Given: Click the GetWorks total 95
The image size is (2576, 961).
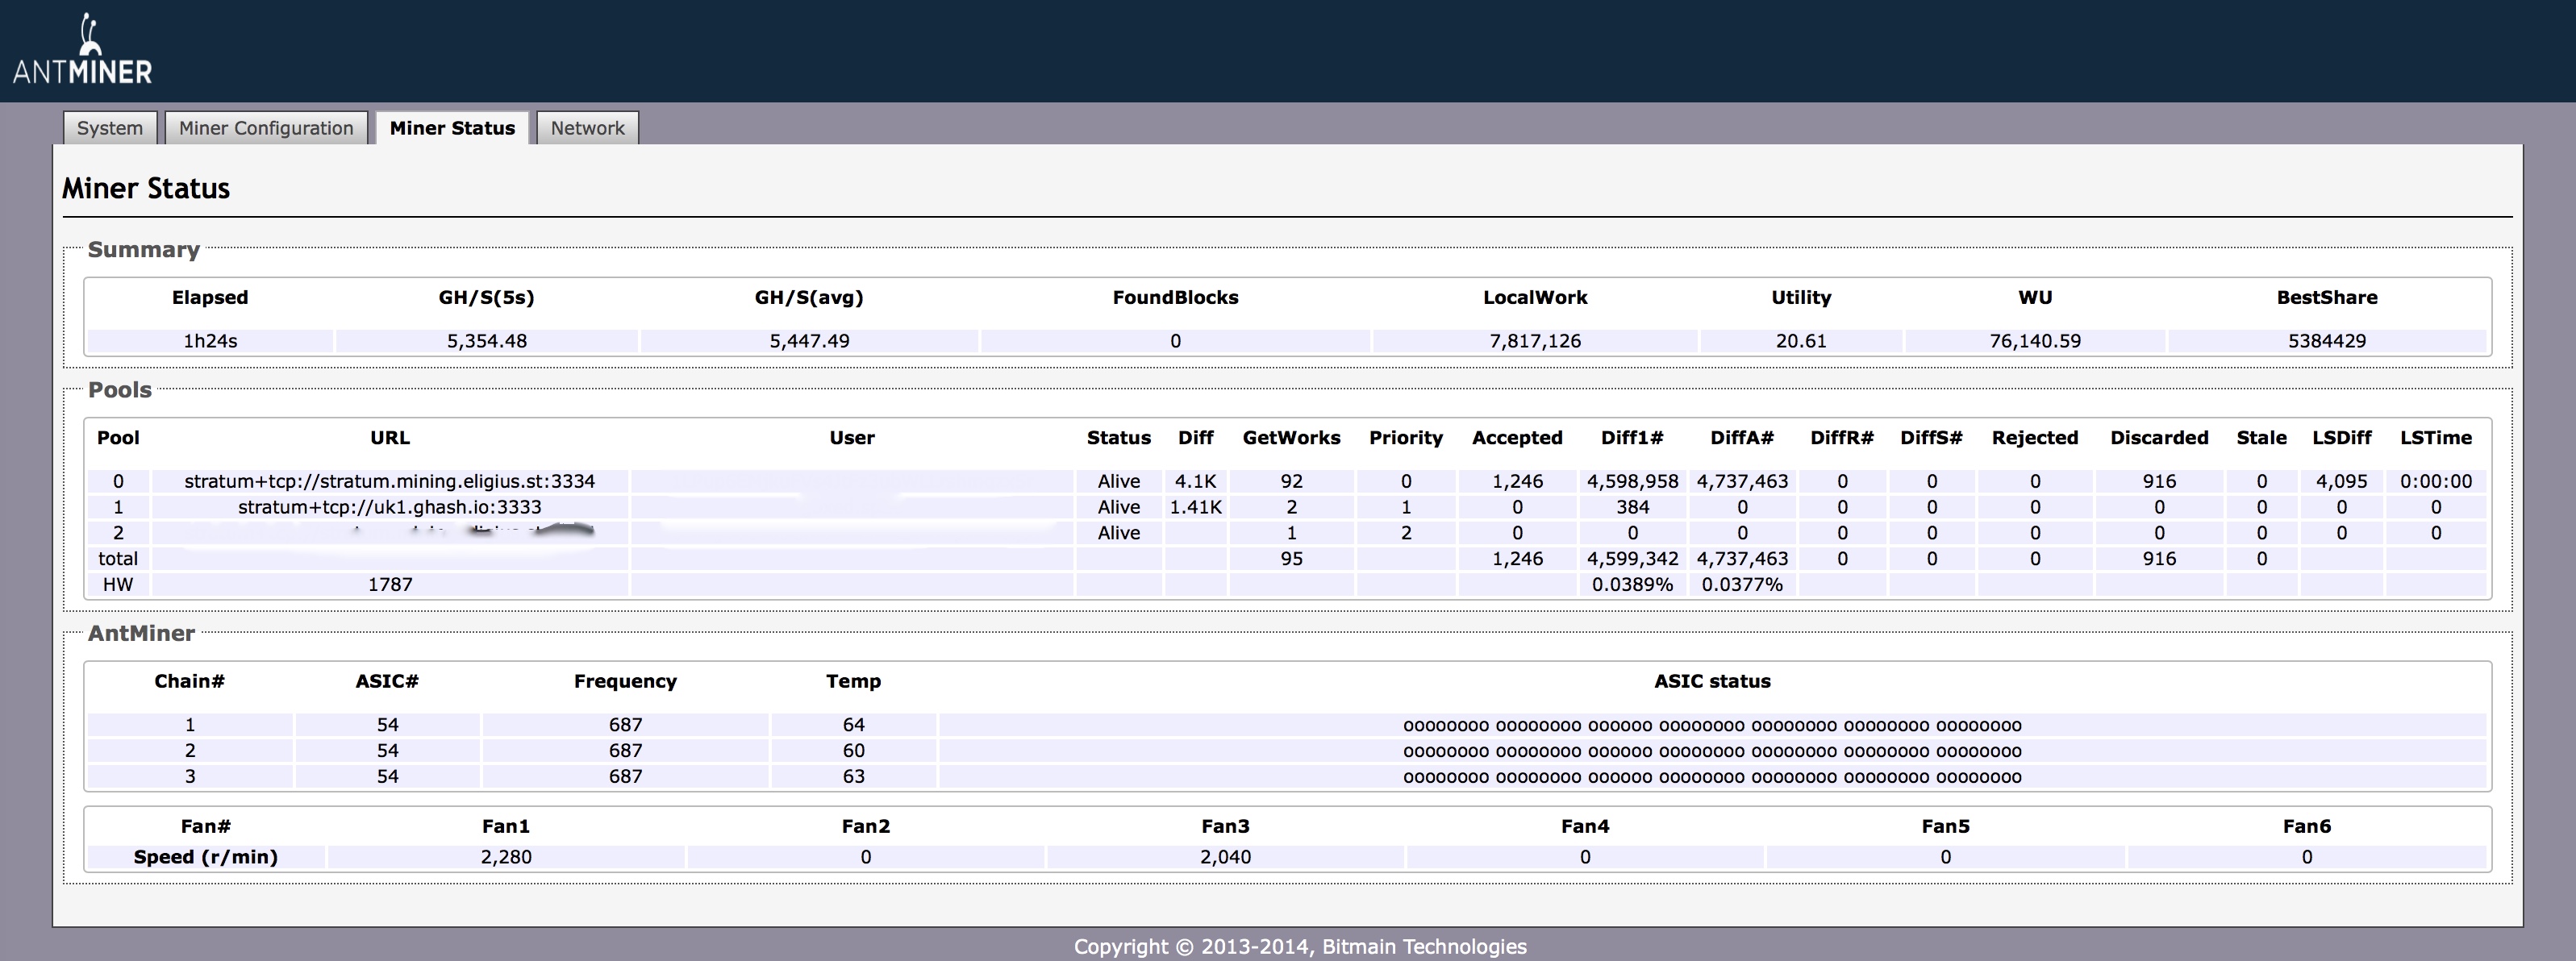Looking at the screenshot, I should [1291, 559].
